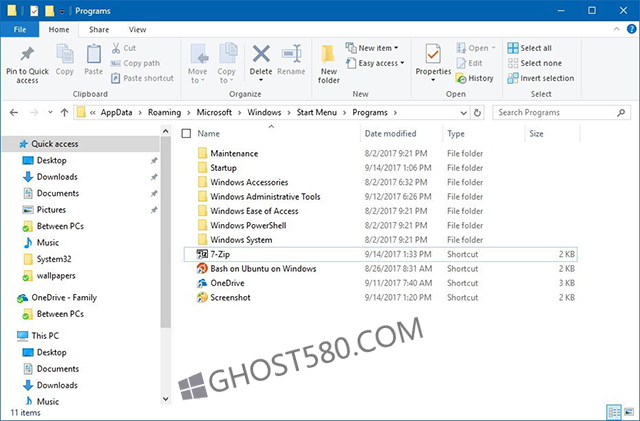Image resolution: width=640 pixels, height=421 pixels.
Task: Click Select none in ribbon
Action: [x=535, y=63]
